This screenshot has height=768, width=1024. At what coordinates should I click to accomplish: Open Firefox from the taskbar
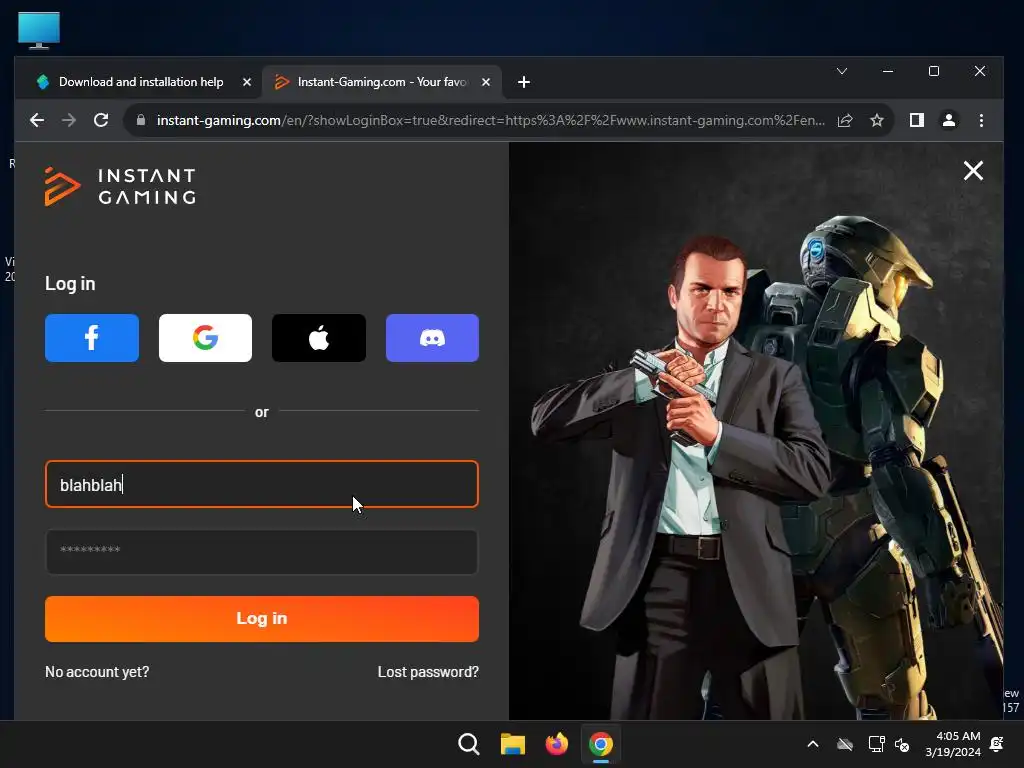tap(556, 744)
